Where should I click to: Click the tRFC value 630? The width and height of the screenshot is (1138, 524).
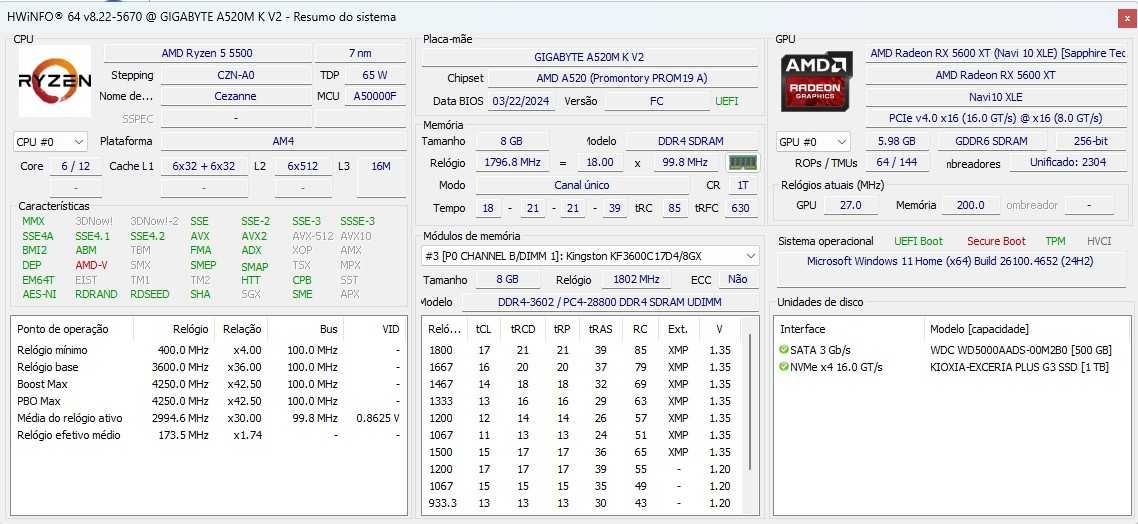740,208
